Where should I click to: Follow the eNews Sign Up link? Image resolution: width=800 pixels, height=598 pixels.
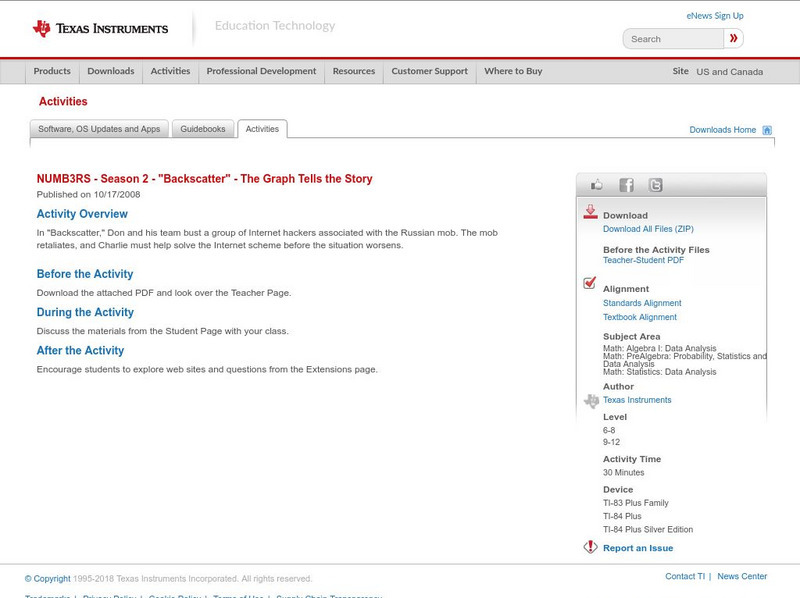(x=715, y=16)
